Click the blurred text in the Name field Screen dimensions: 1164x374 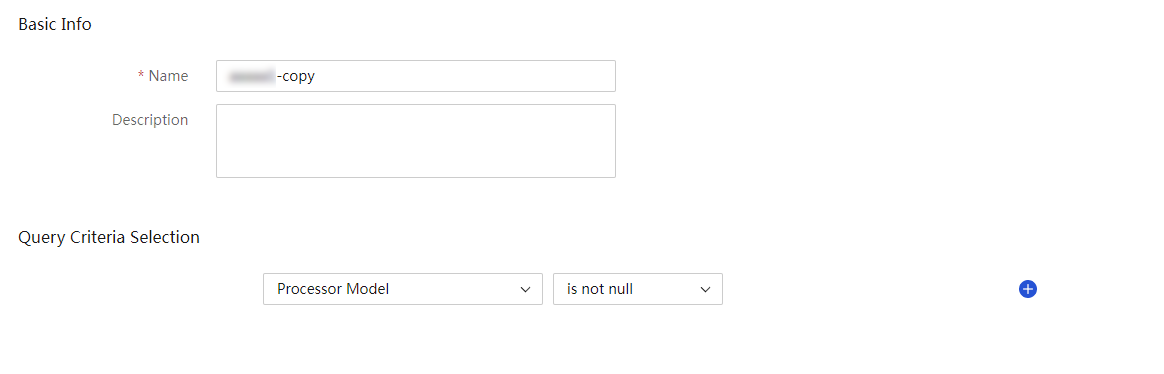[251, 76]
